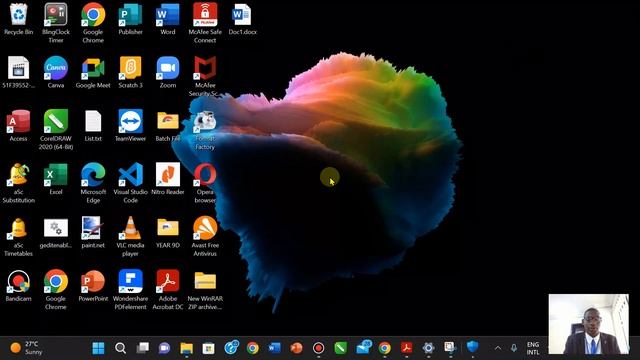640x360 pixels.
Task: Select the Publisher desktop shortcut
Action: (x=130, y=20)
